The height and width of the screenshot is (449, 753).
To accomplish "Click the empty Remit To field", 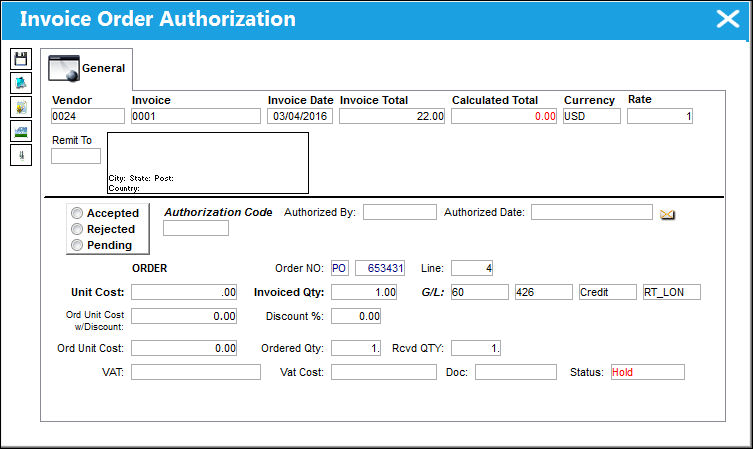I will click(76, 156).
